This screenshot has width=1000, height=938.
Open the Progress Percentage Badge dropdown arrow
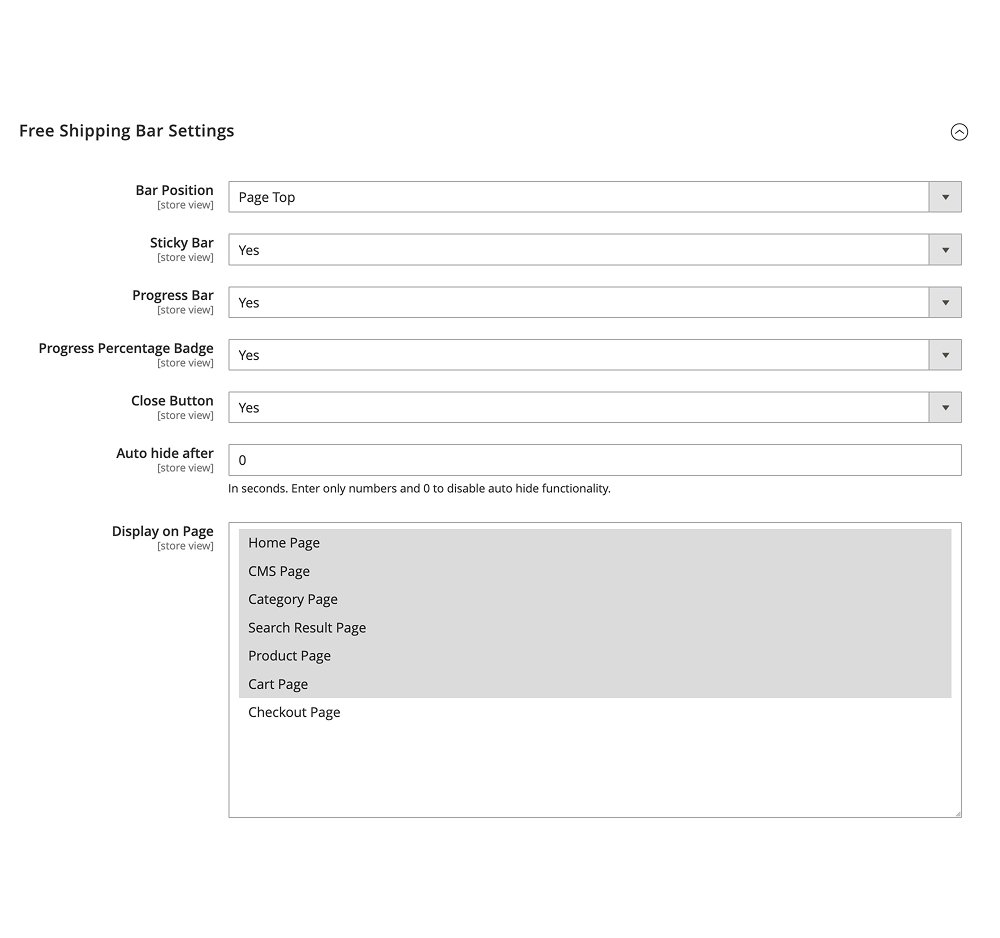point(945,355)
